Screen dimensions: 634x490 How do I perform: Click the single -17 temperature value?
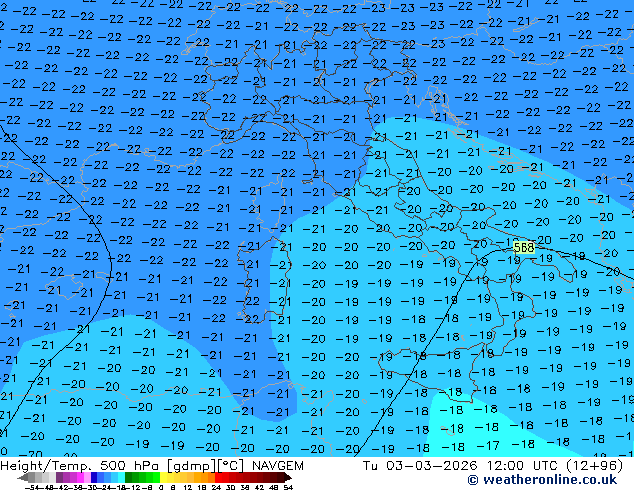pyautogui.click(x=488, y=446)
